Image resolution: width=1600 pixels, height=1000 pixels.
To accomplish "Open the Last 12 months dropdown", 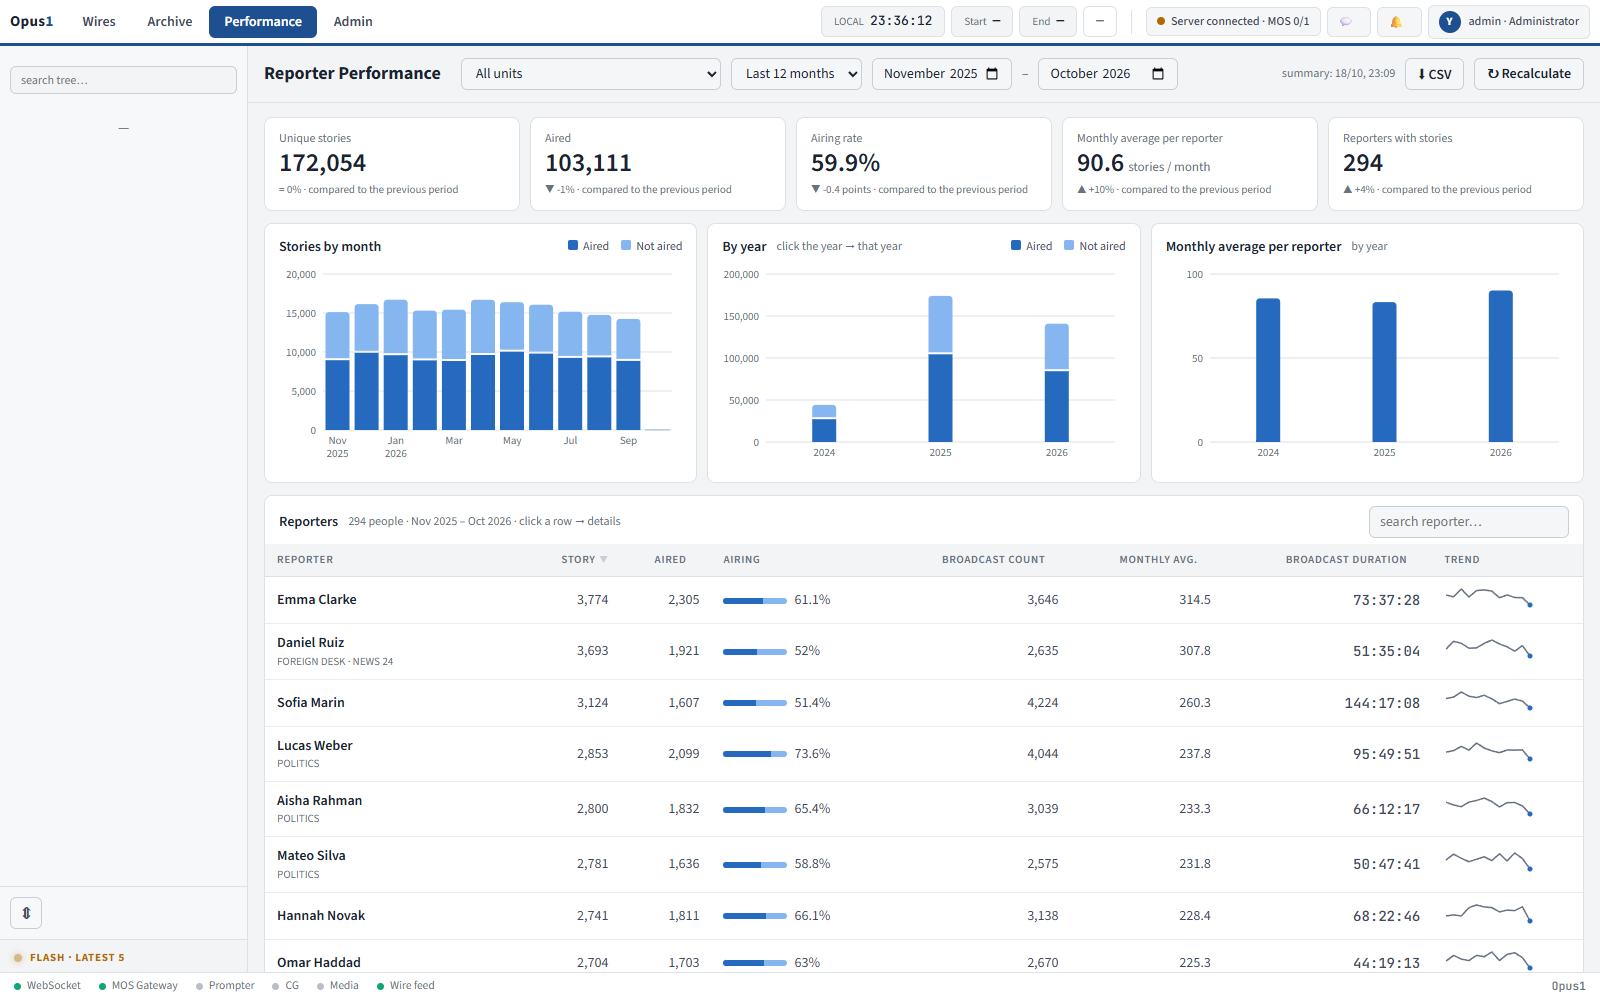I will click(x=796, y=74).
